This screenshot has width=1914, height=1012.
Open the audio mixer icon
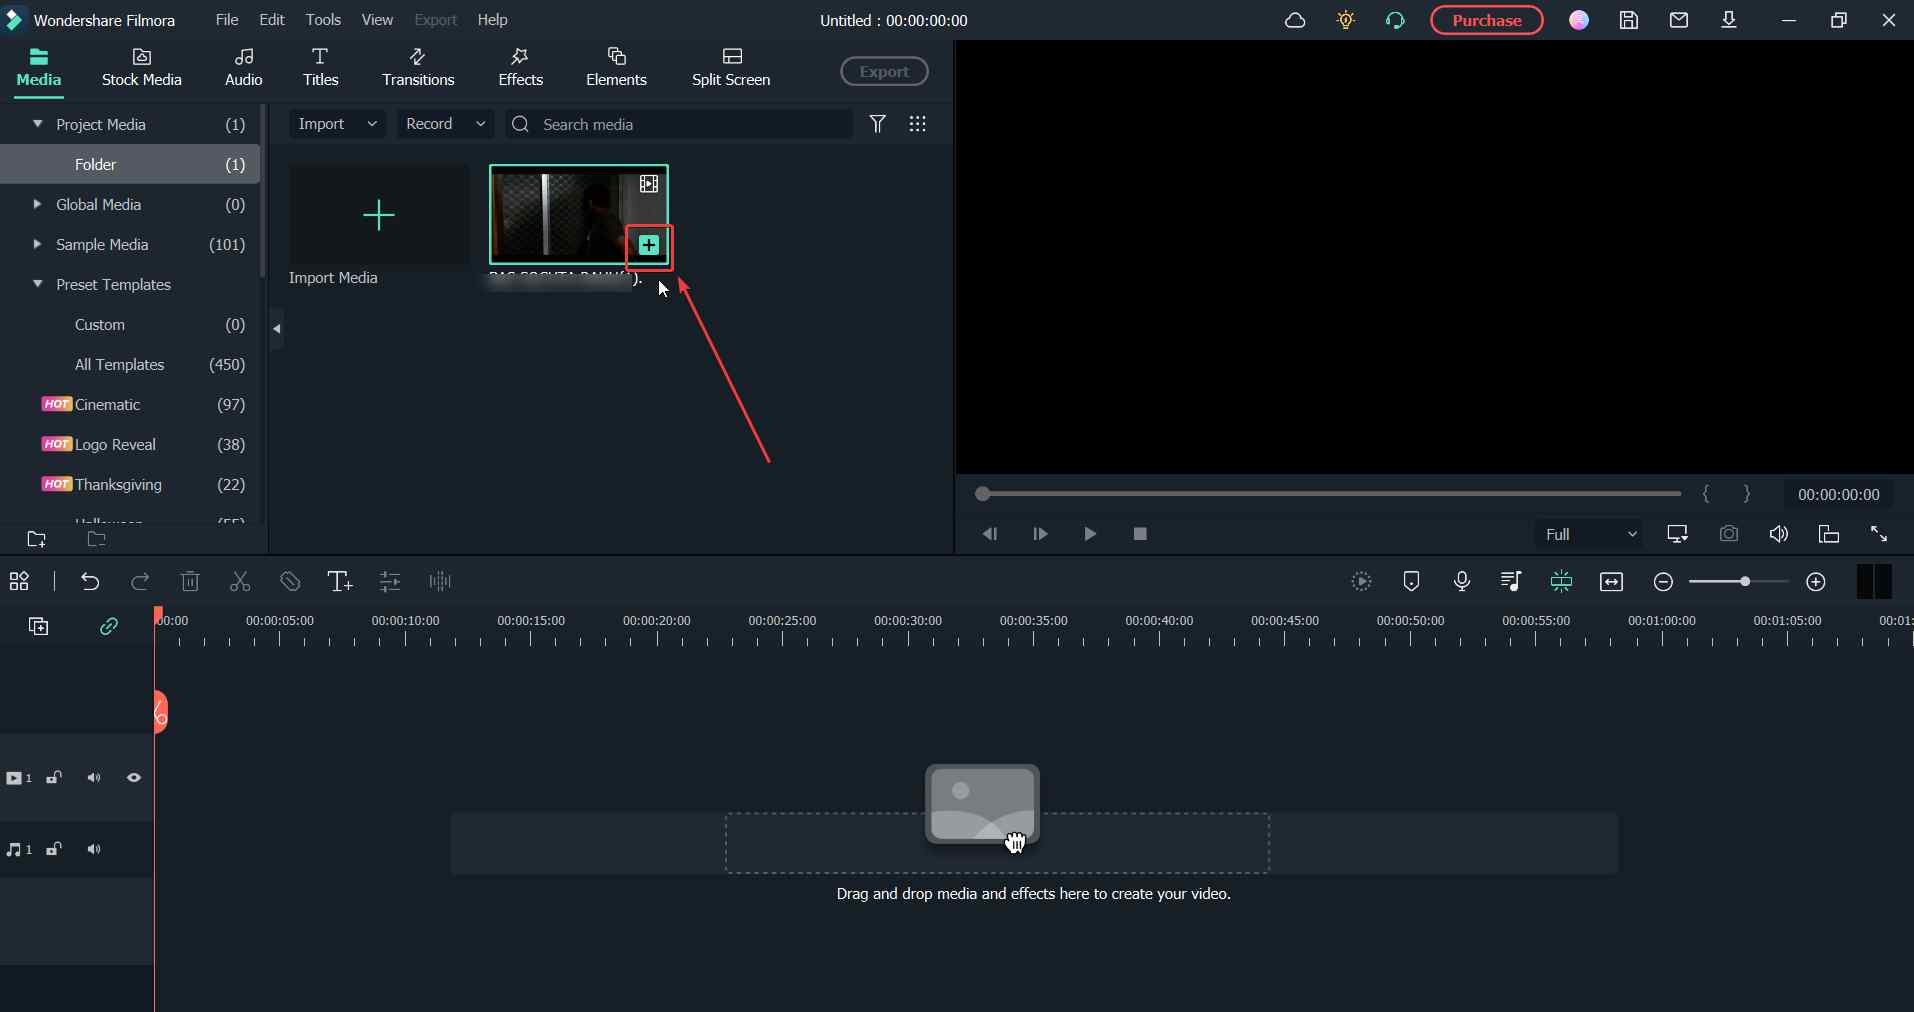pyautogui.click(x=1511, y=581)
